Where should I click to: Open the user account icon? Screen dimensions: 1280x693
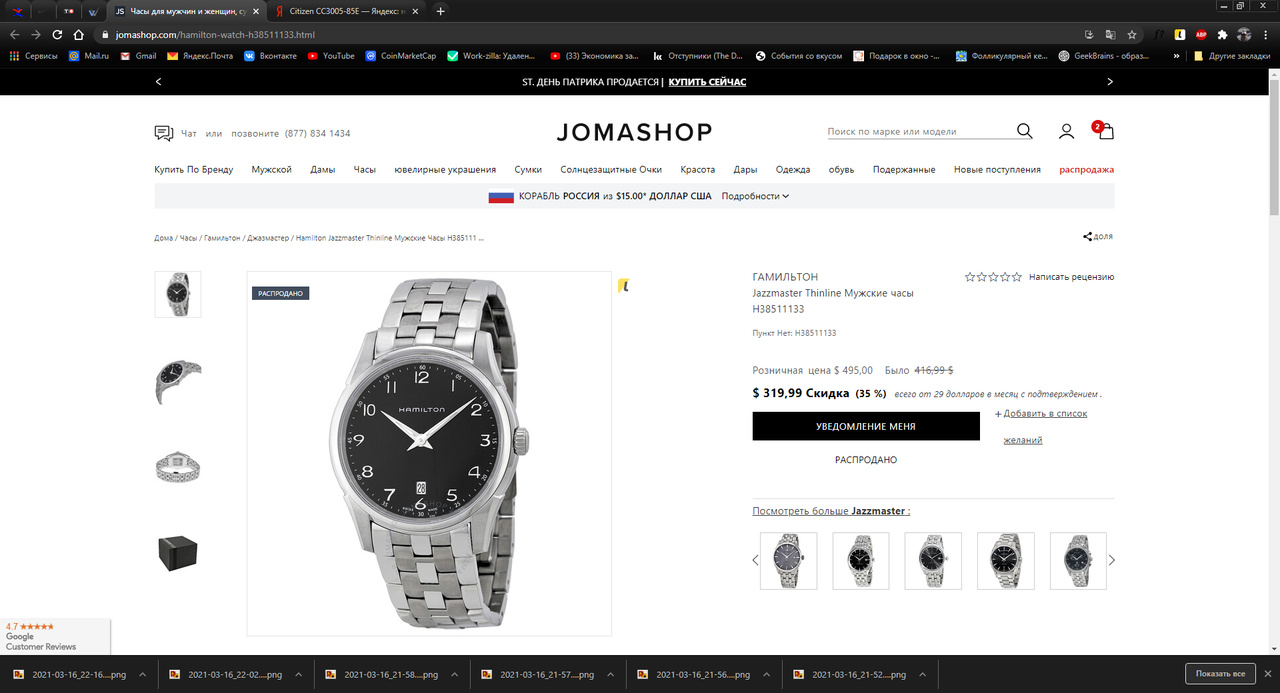[1066, 131]
